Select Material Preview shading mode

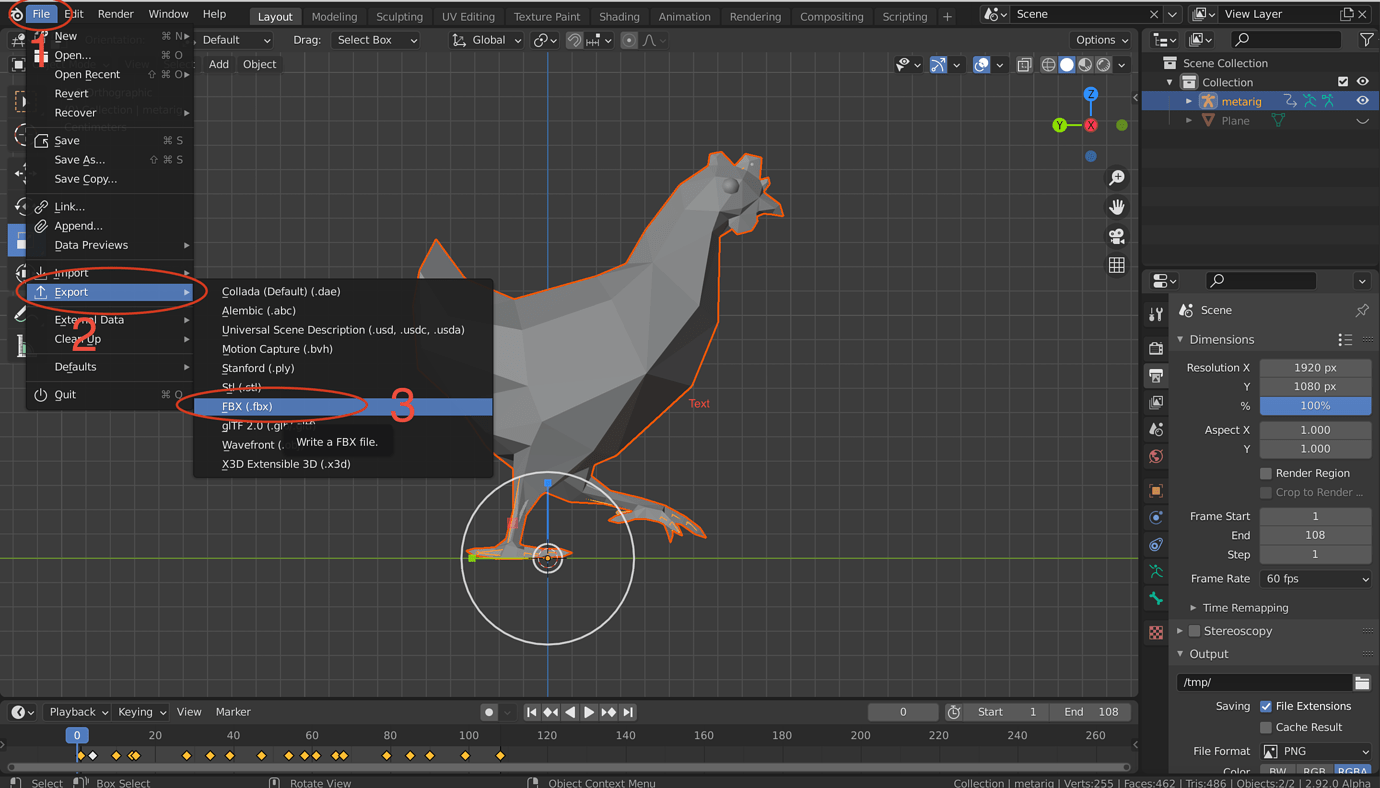1084,64
